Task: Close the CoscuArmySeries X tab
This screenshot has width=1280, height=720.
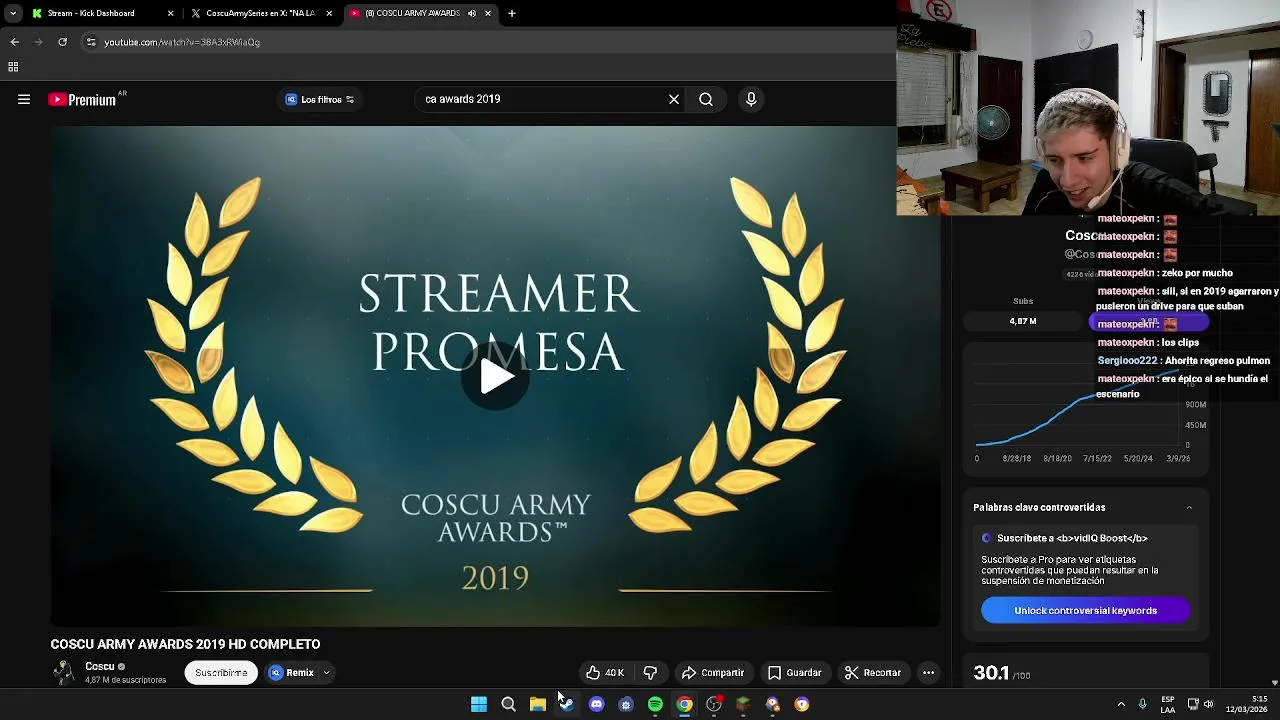Action: (329, 13)
